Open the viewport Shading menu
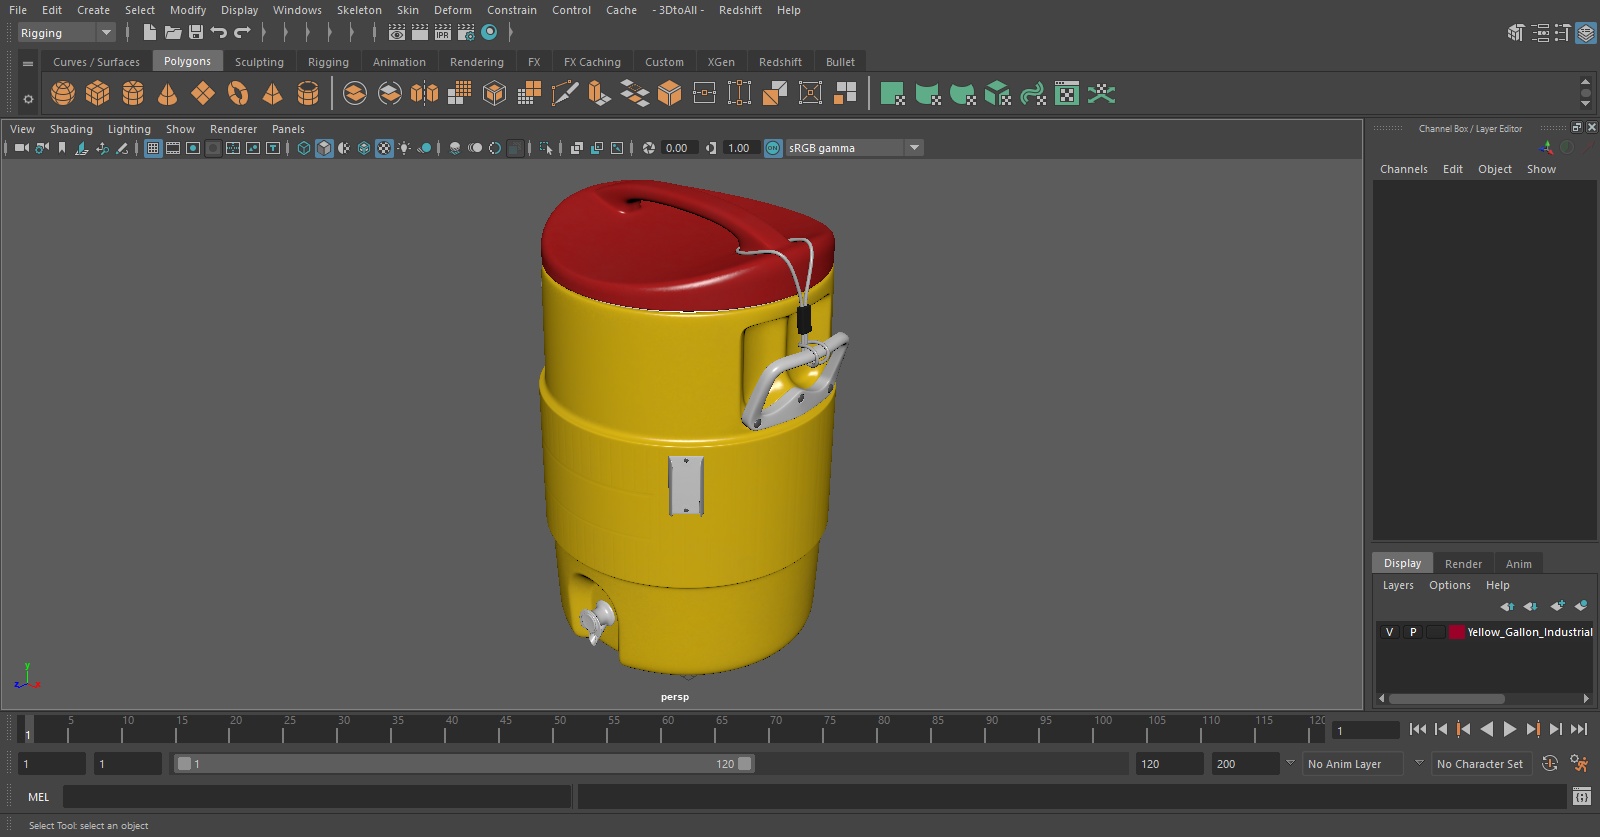 click(71, 129)
